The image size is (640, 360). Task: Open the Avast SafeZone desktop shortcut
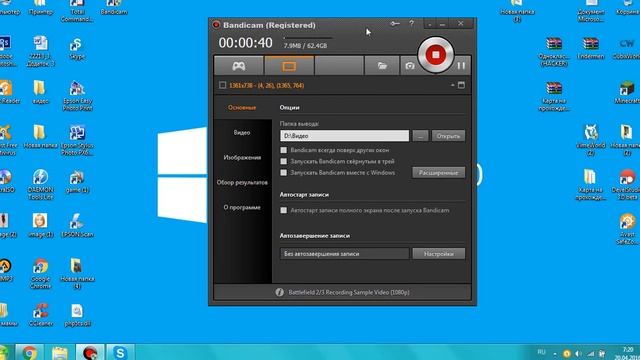coord(627,229)
